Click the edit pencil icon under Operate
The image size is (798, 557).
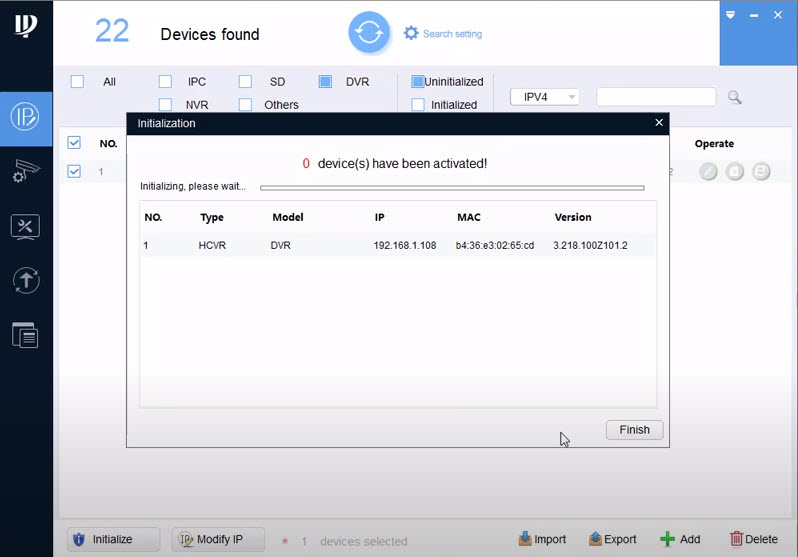(708, 172)
